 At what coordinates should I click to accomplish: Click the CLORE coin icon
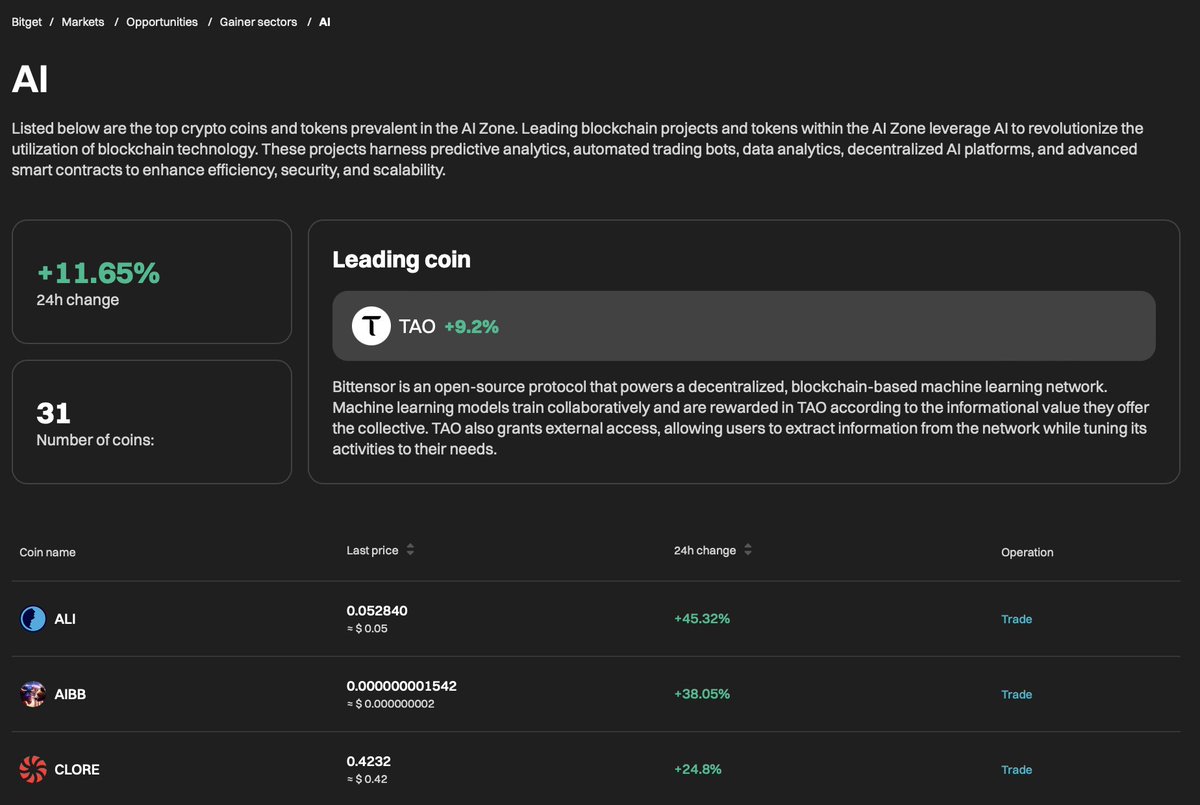tap(33, 769)
